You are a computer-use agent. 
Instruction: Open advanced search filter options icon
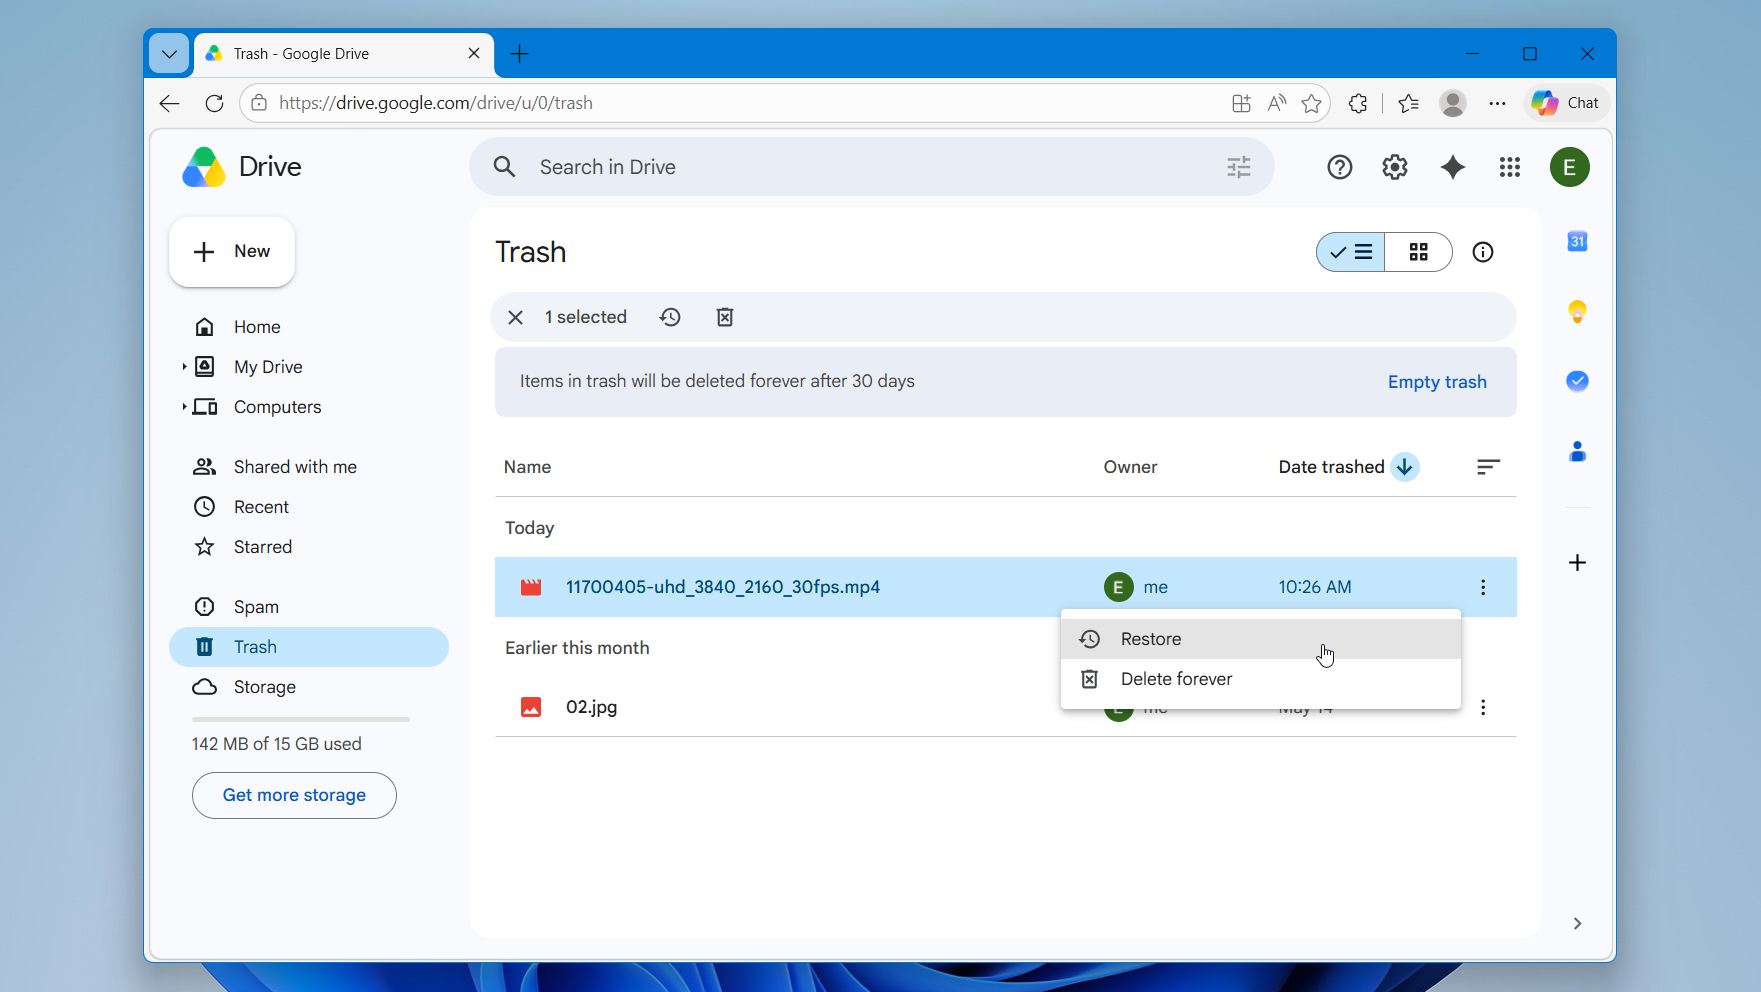click(1238, 167)
